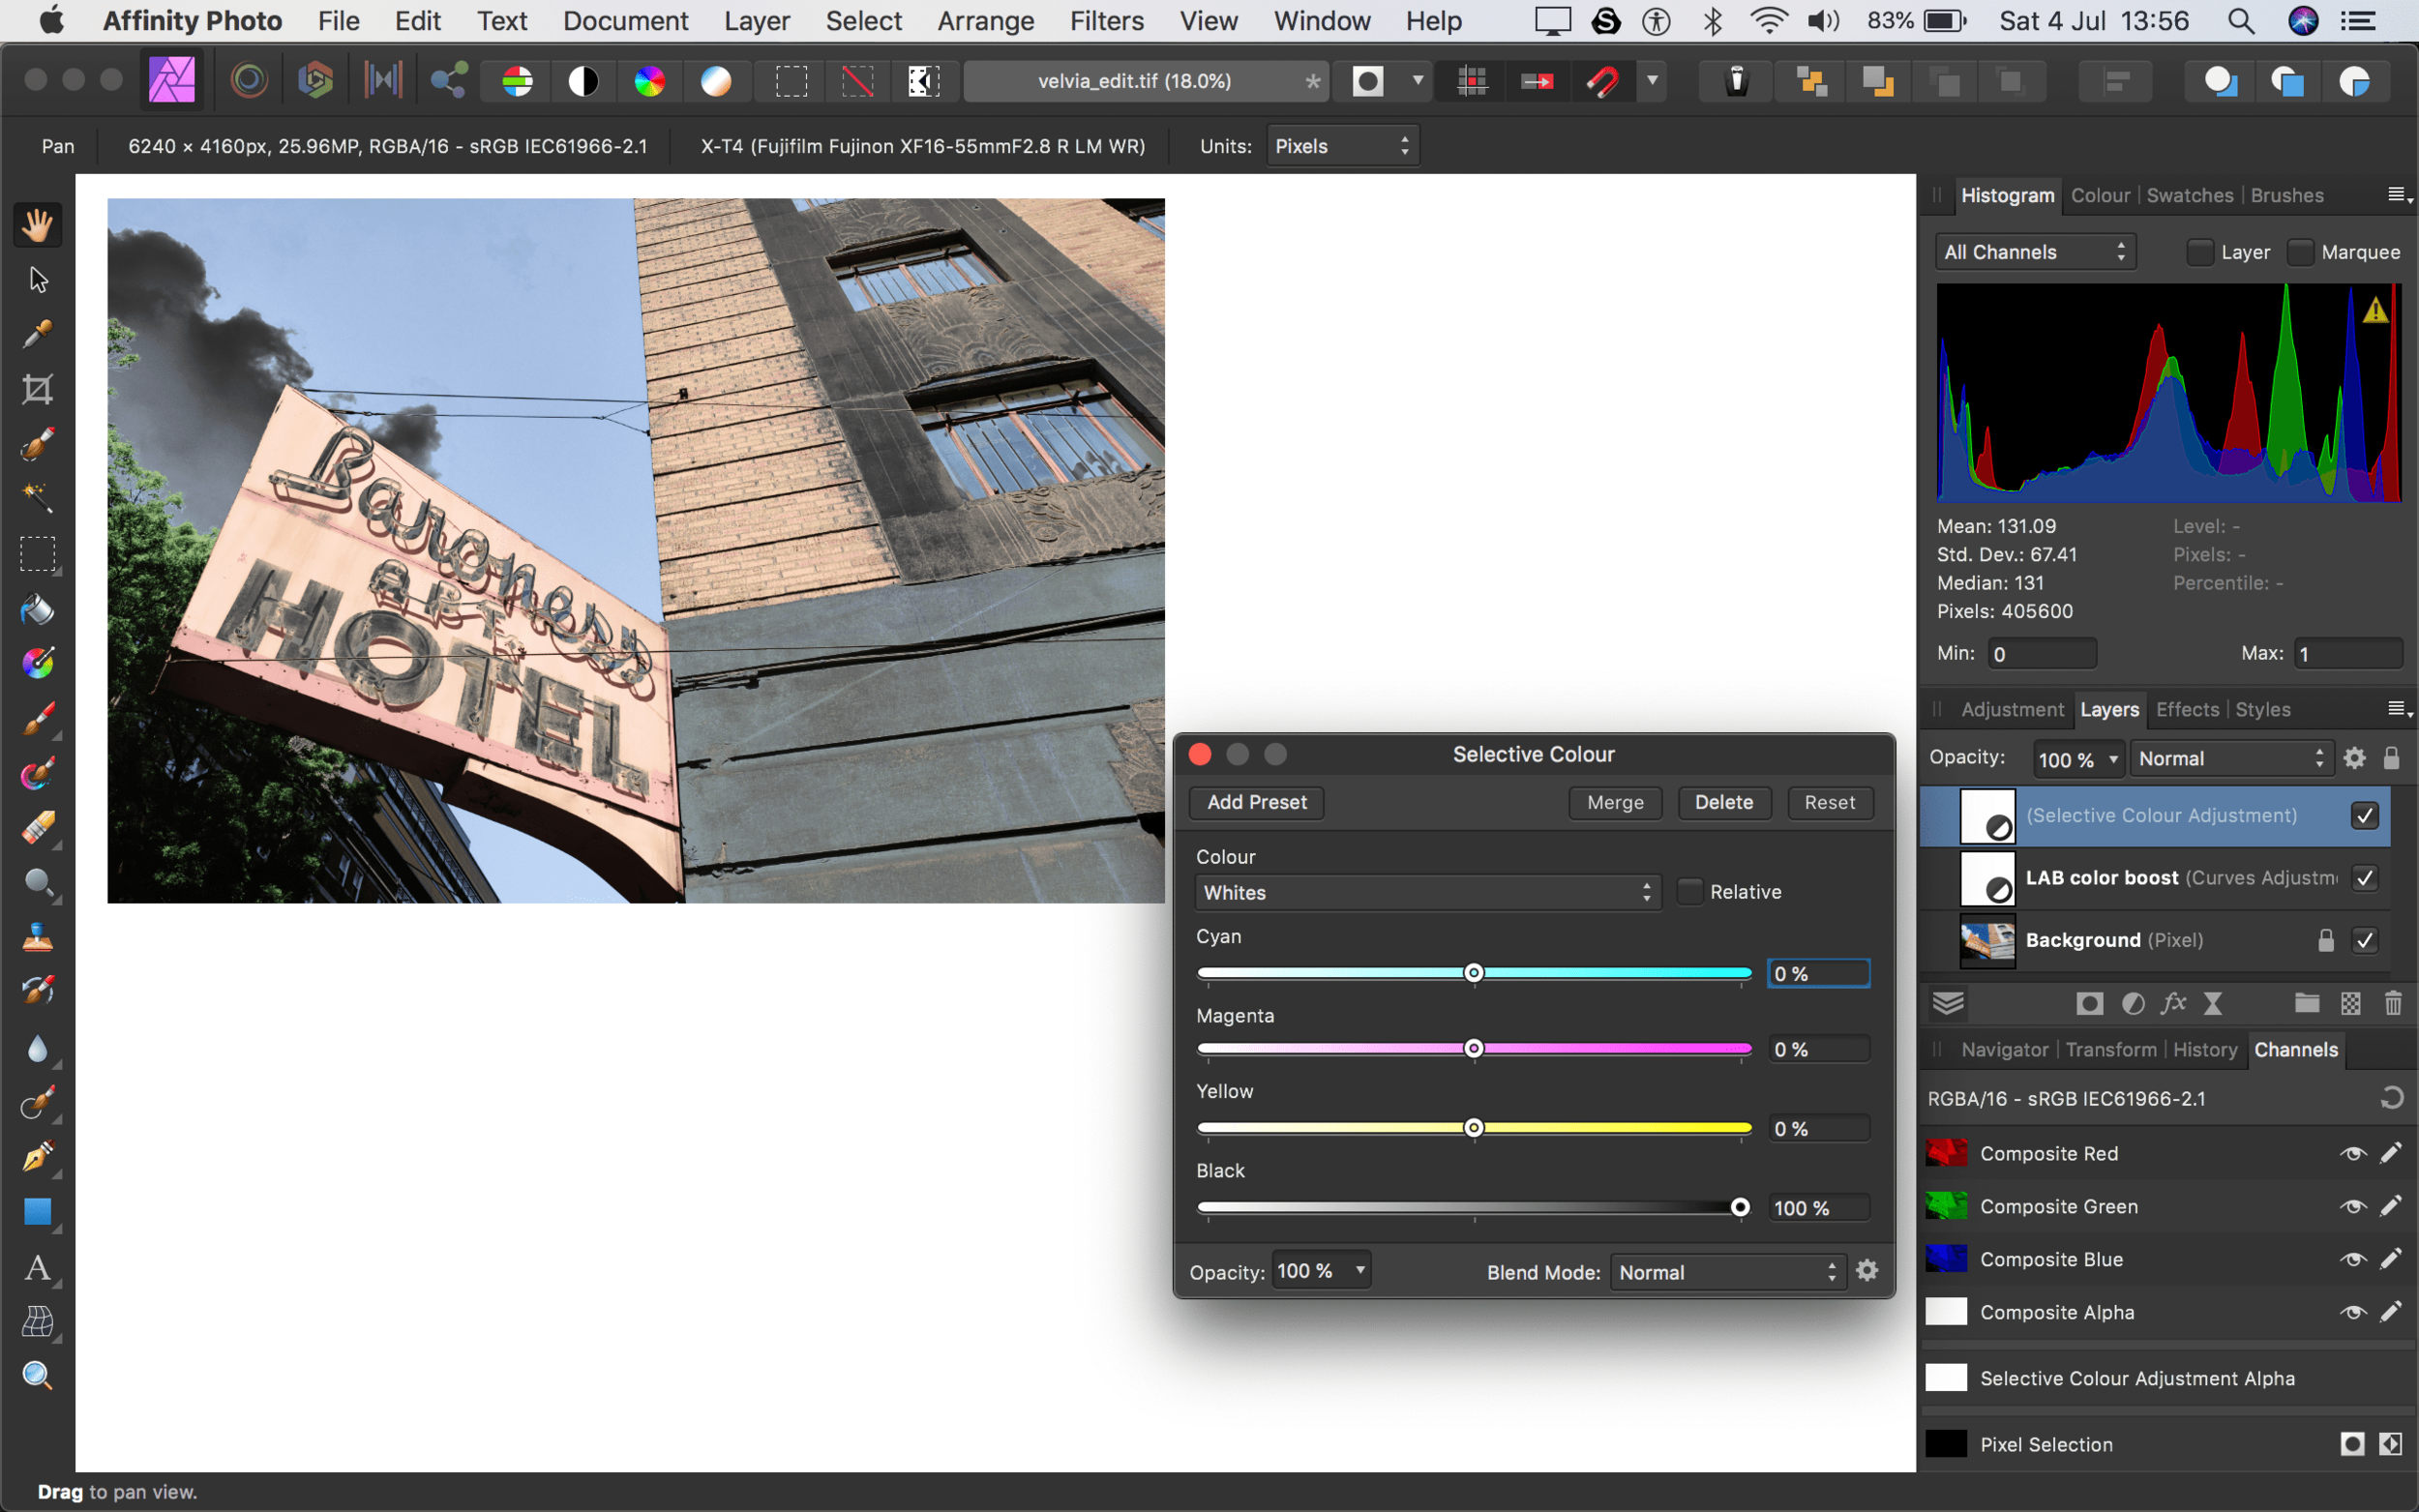Open the dialog Blend Mode dropdown

click(1726, 1272)
